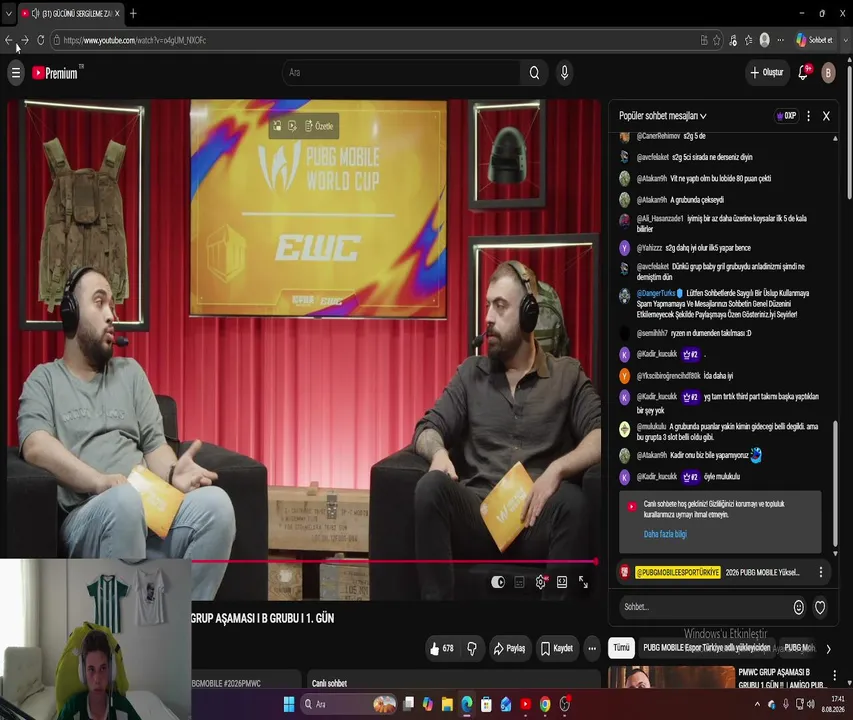Image resolution: width=853 pixels, height=720 pixels.
Task: Start voice search with microphone icon
Action: pyautogui.click(x=564, y=72)
